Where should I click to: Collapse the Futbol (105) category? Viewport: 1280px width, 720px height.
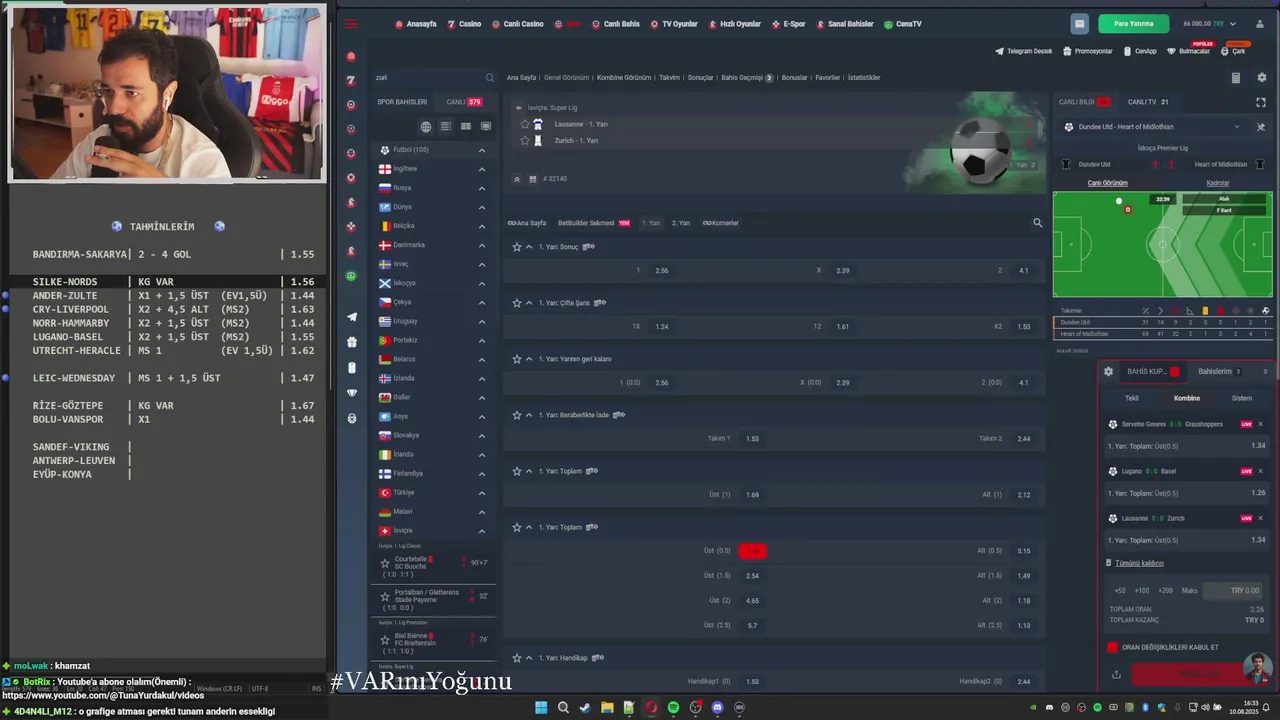coord(481,150)
